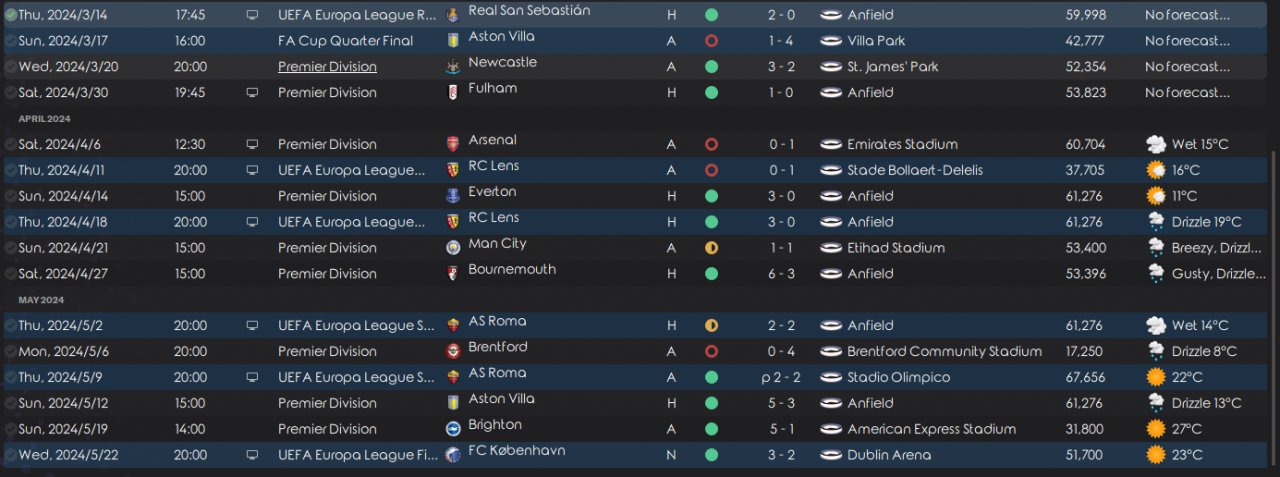The width and height of the screenshot is (1280, 477).
Task: Click the stadium icon beside Emirates Stadium
Action: point(830,144)
